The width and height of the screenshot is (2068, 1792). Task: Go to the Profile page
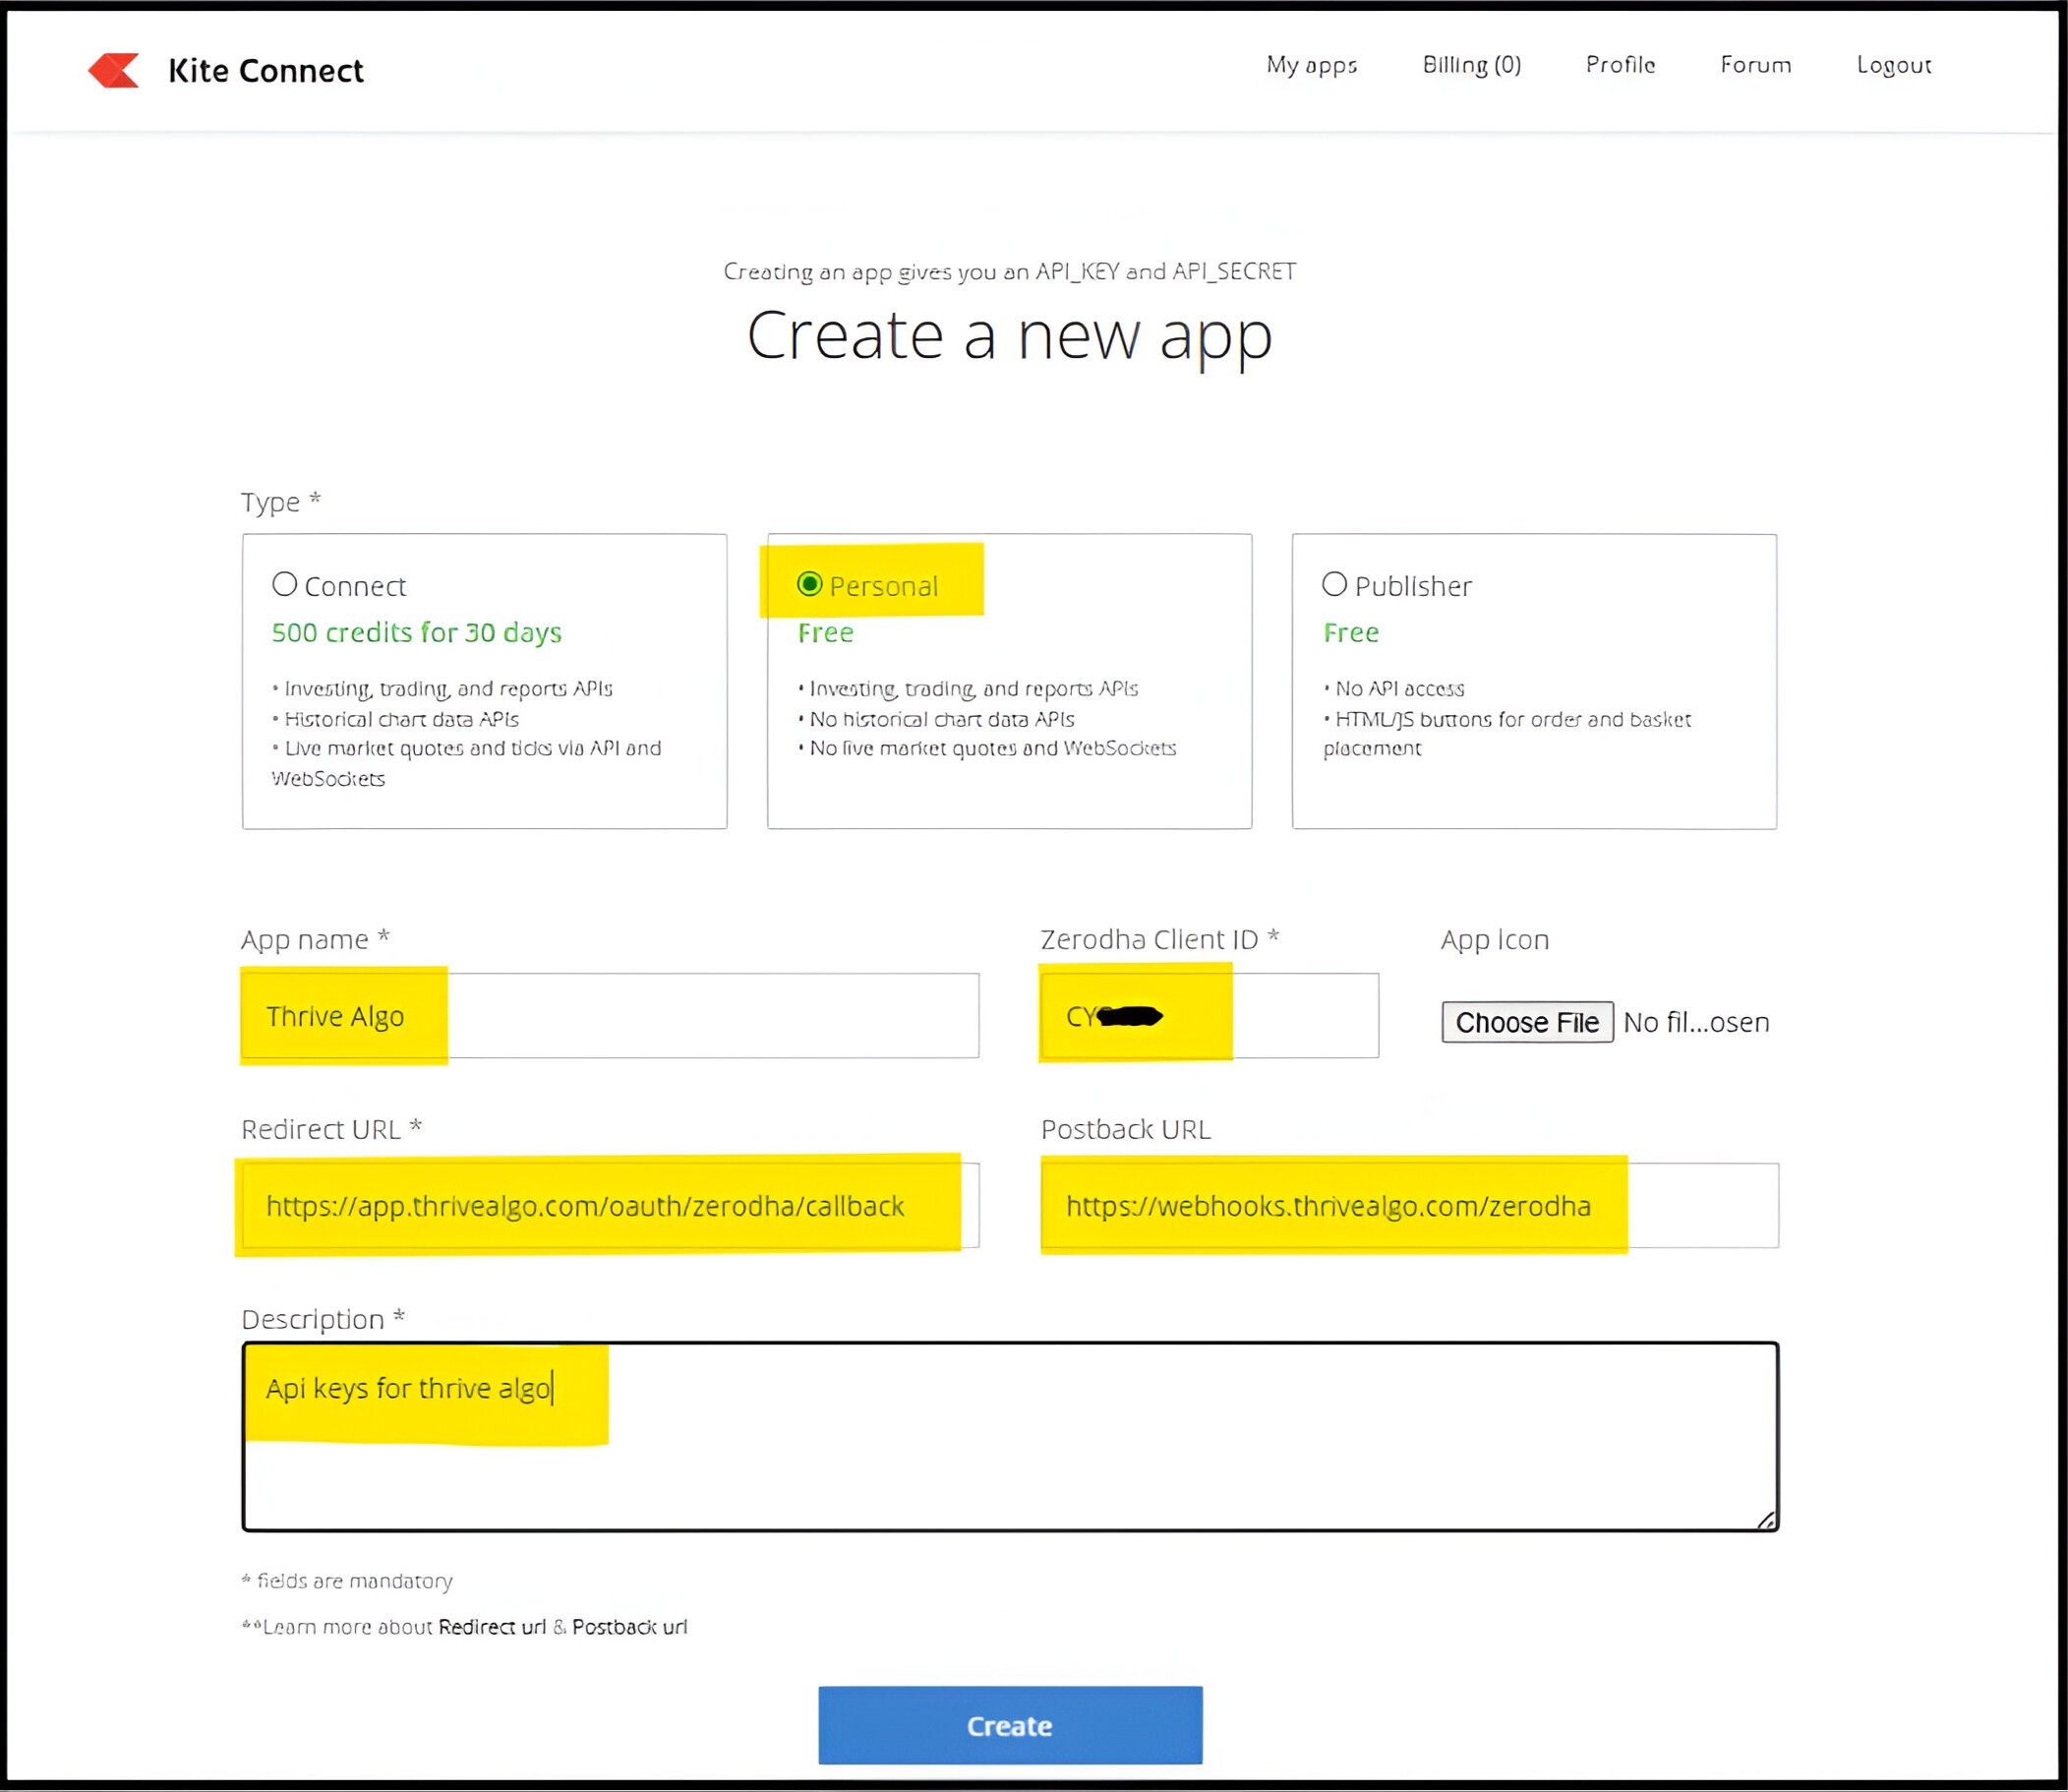1620,65
